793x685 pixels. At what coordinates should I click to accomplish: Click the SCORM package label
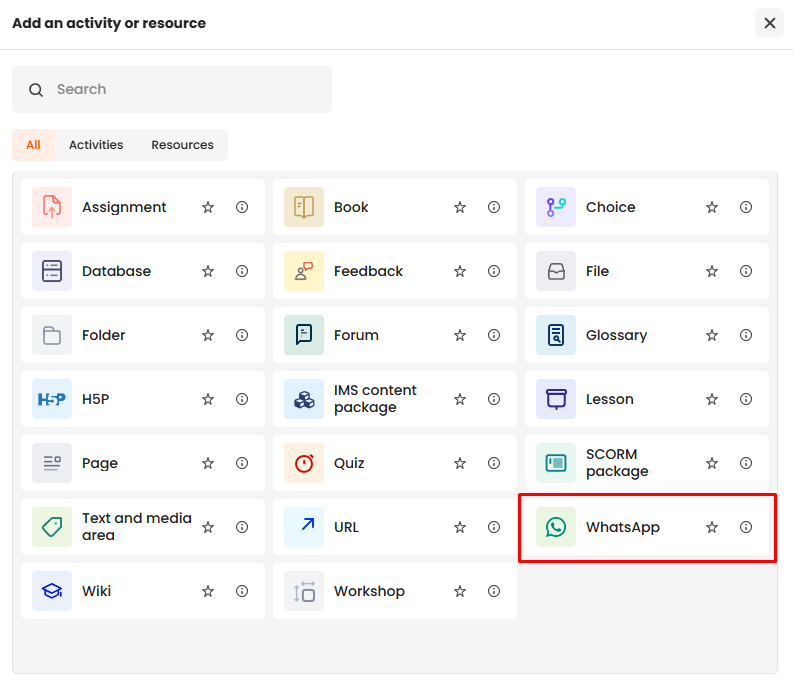pos(617,463)
